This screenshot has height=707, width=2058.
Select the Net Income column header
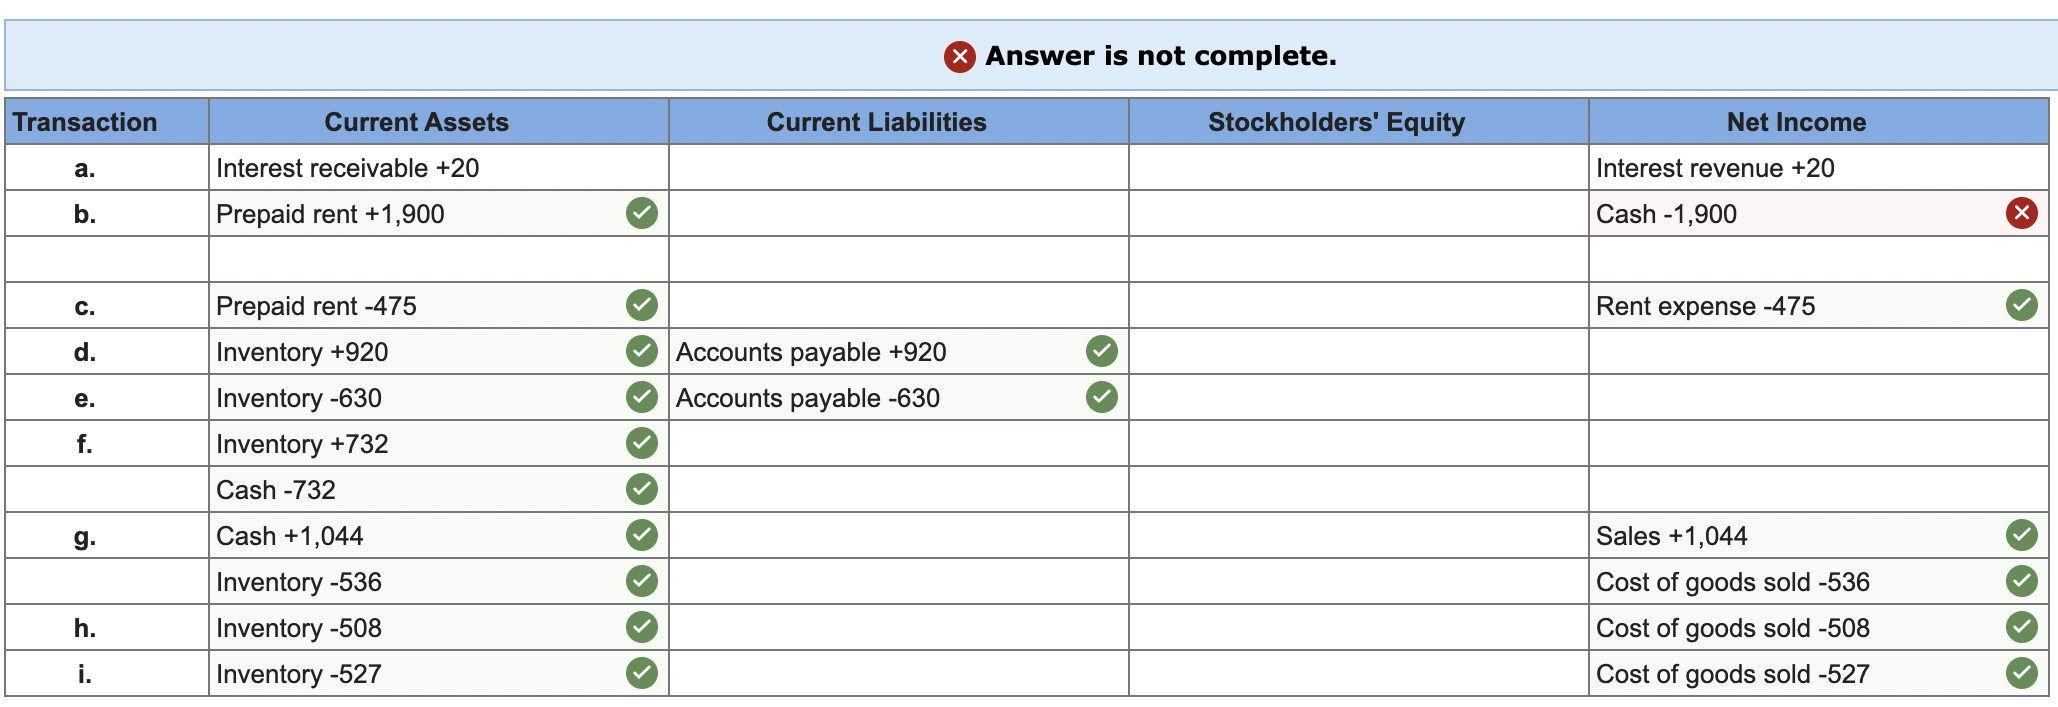click(1795, 121)
